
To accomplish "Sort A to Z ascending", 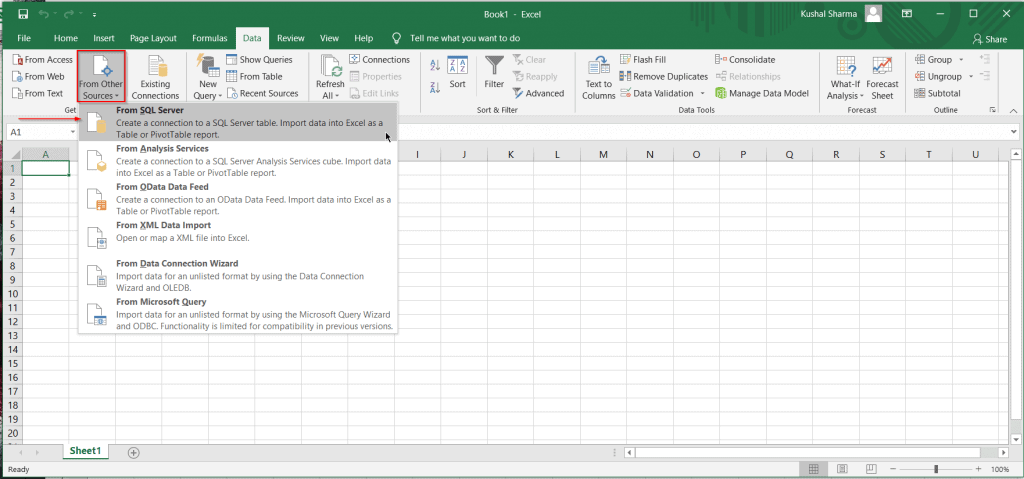I will [x=435, y=65].
